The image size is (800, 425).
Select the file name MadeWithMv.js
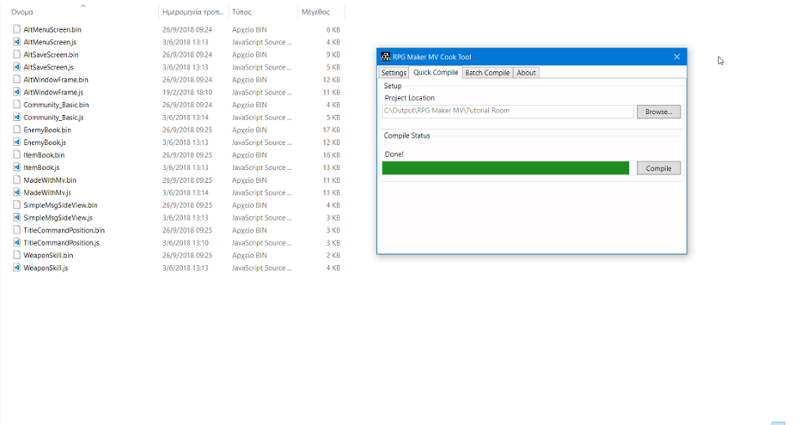[x=47, y=192]
